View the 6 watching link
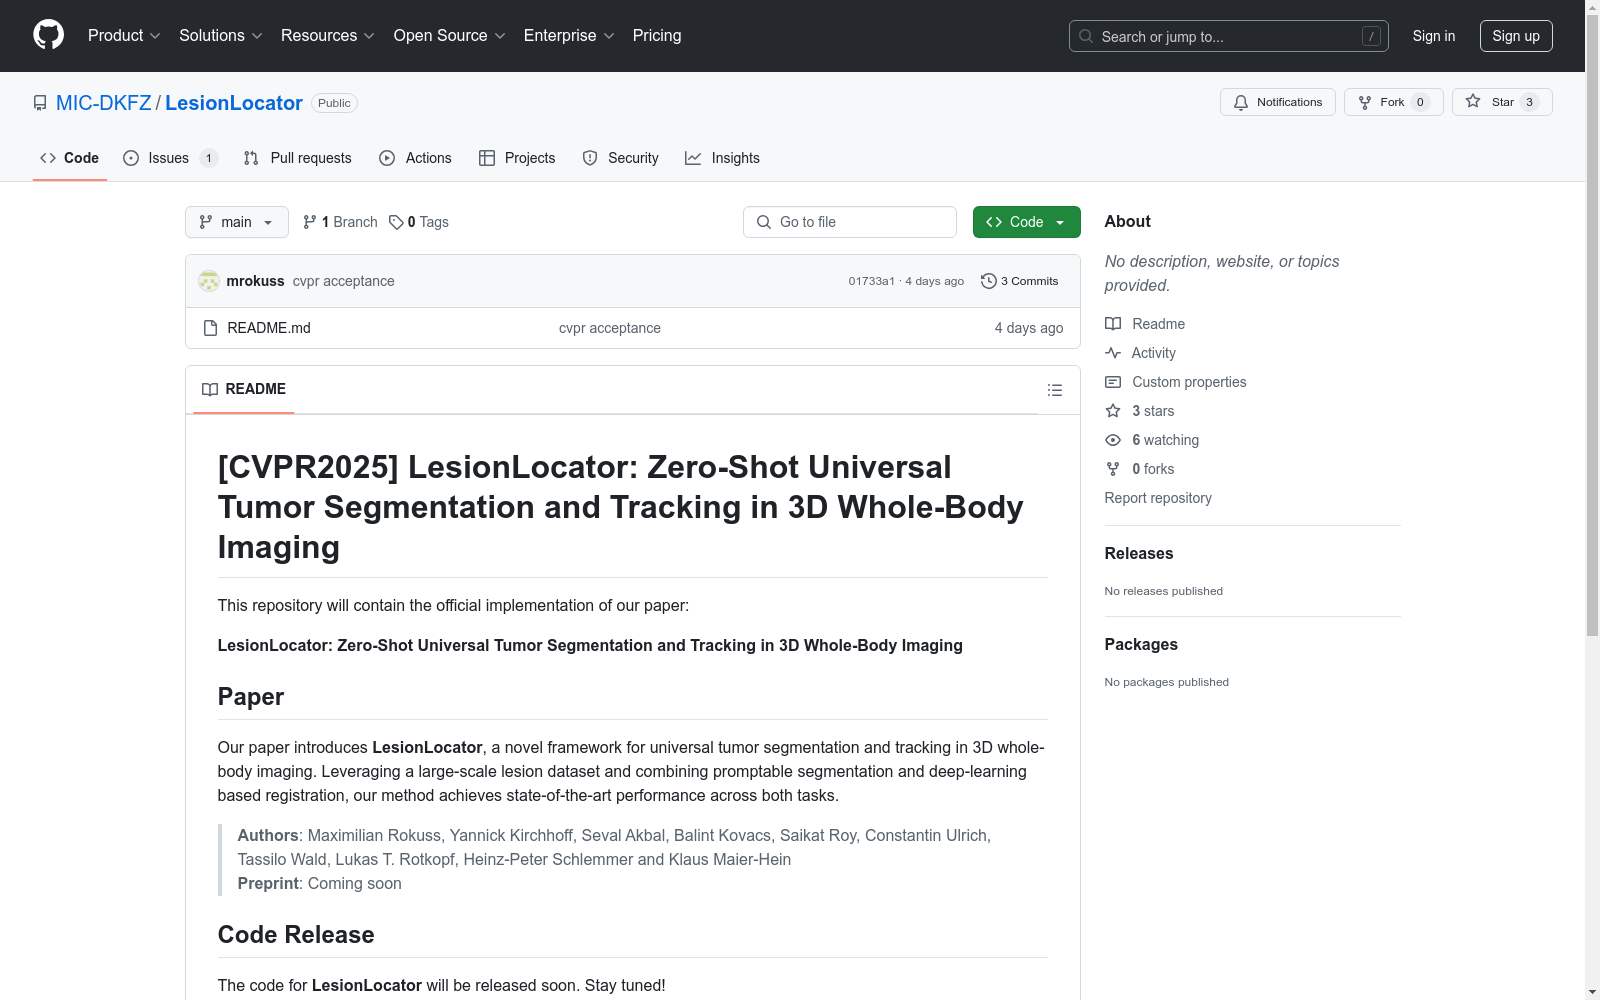The width and height of the screenshot is (1600, 1000). [1152, 440]
